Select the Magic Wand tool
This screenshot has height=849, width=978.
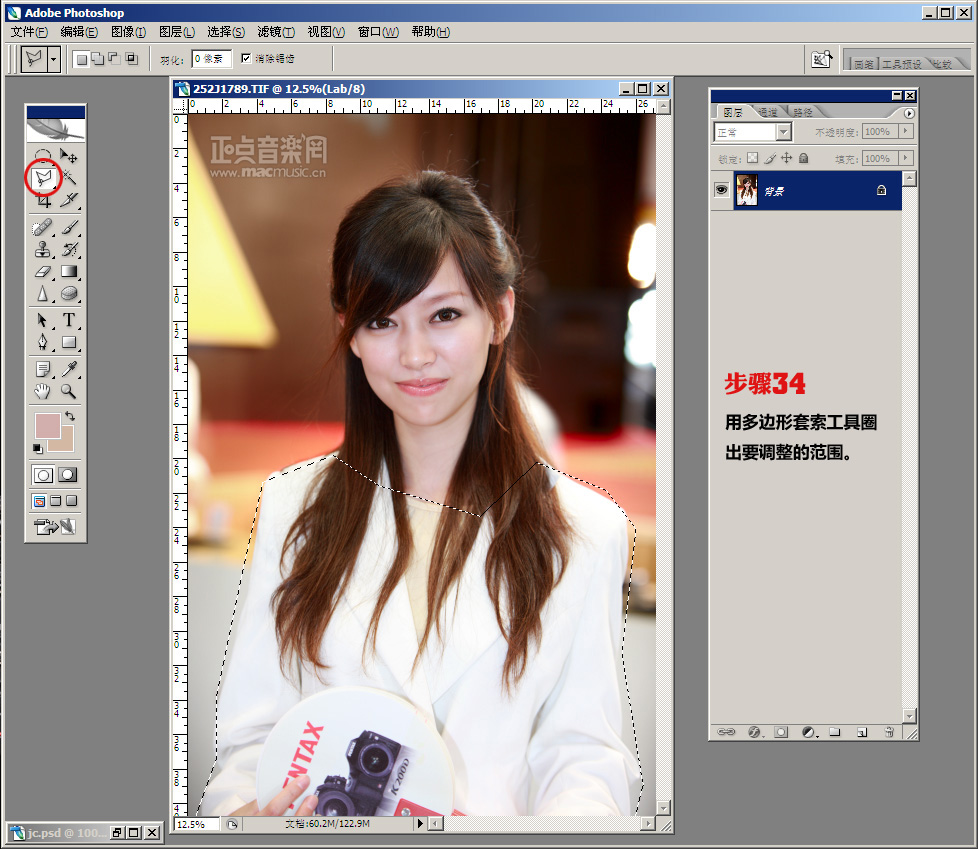(69, 178)
